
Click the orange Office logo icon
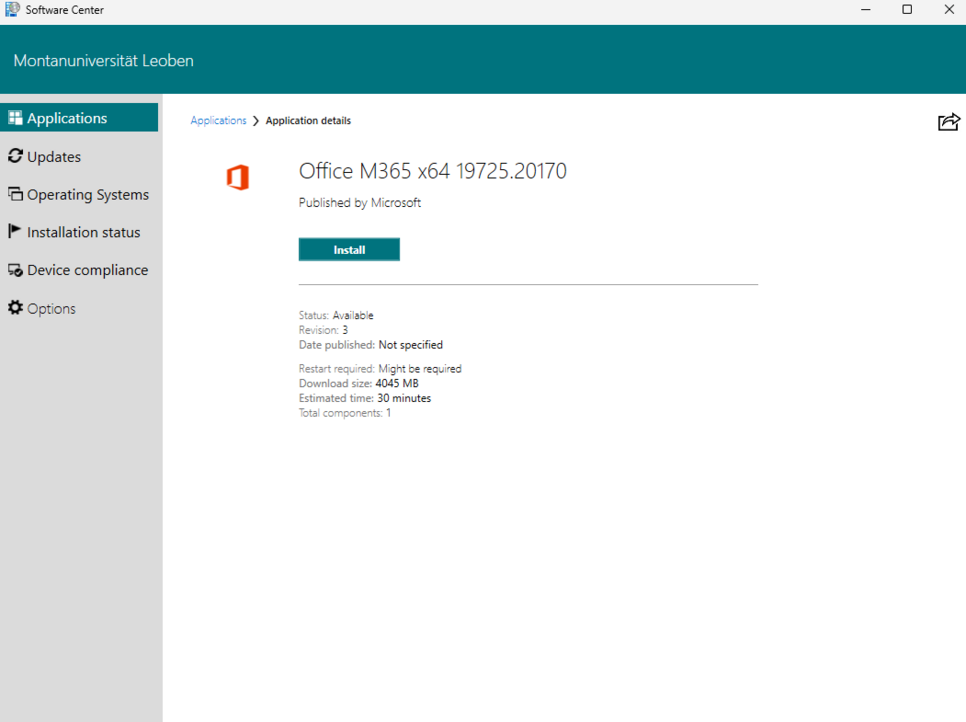(238, 177)
